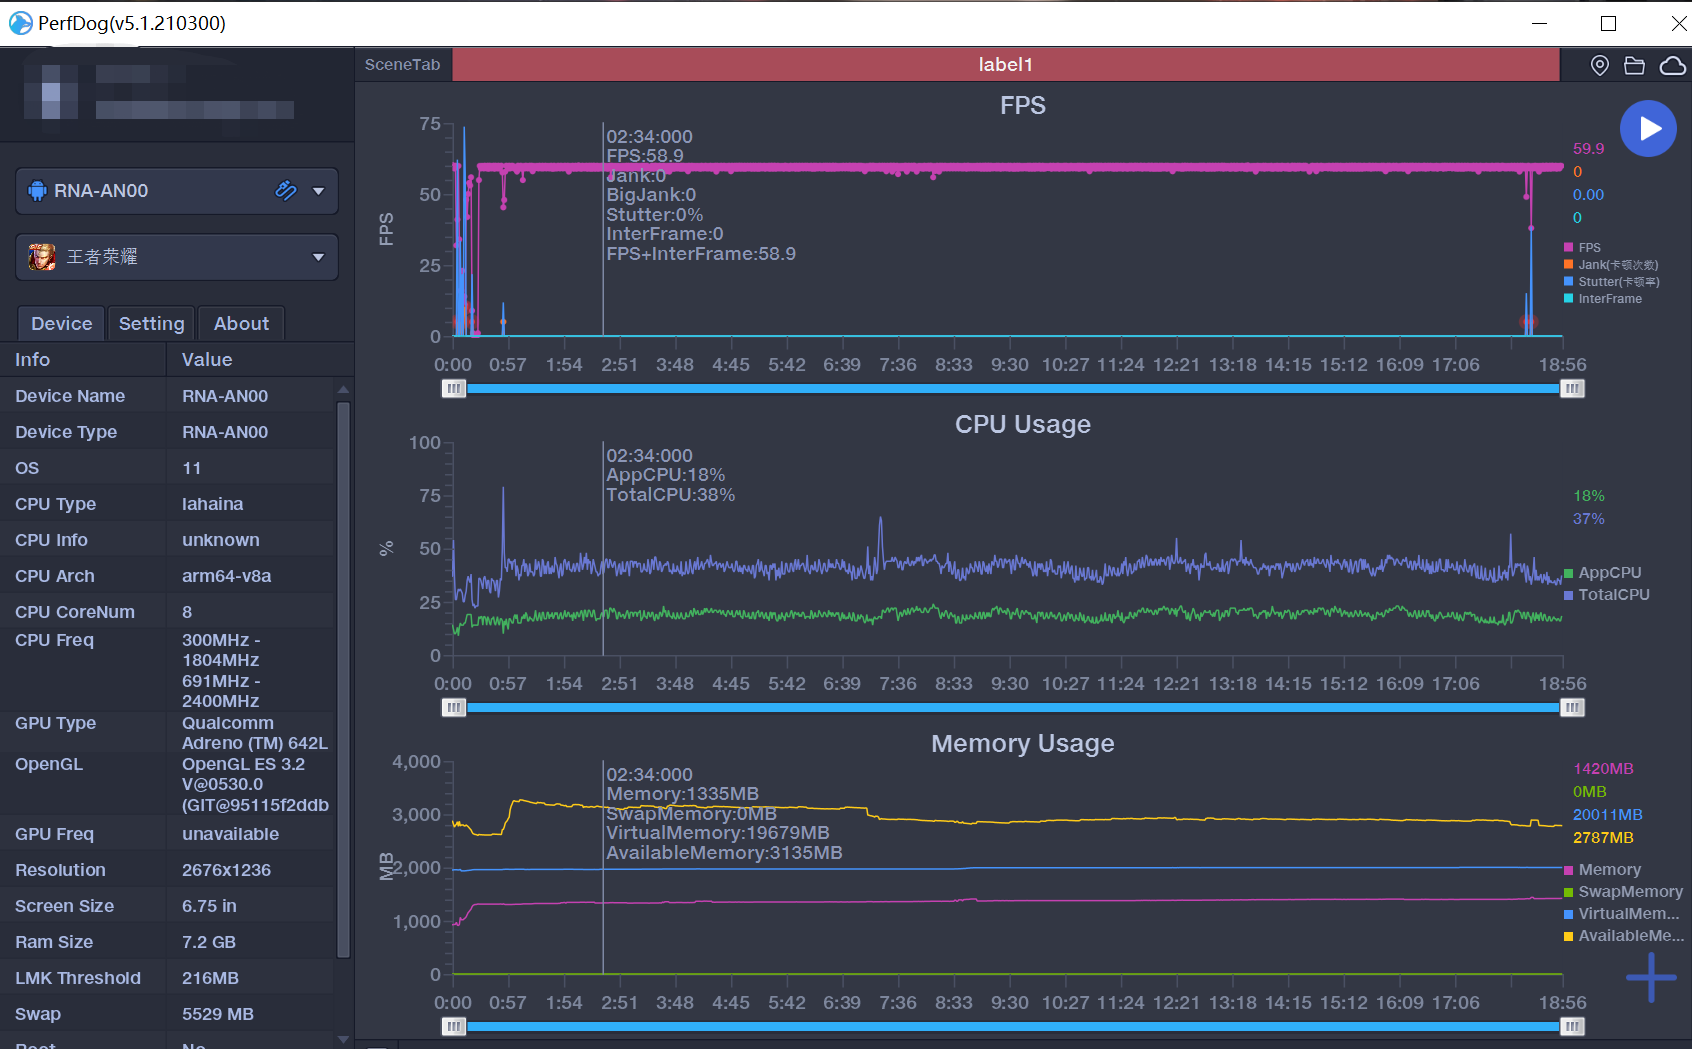Toggle the SwapMemory legend series
1692x1049 pixels.
1623,892
